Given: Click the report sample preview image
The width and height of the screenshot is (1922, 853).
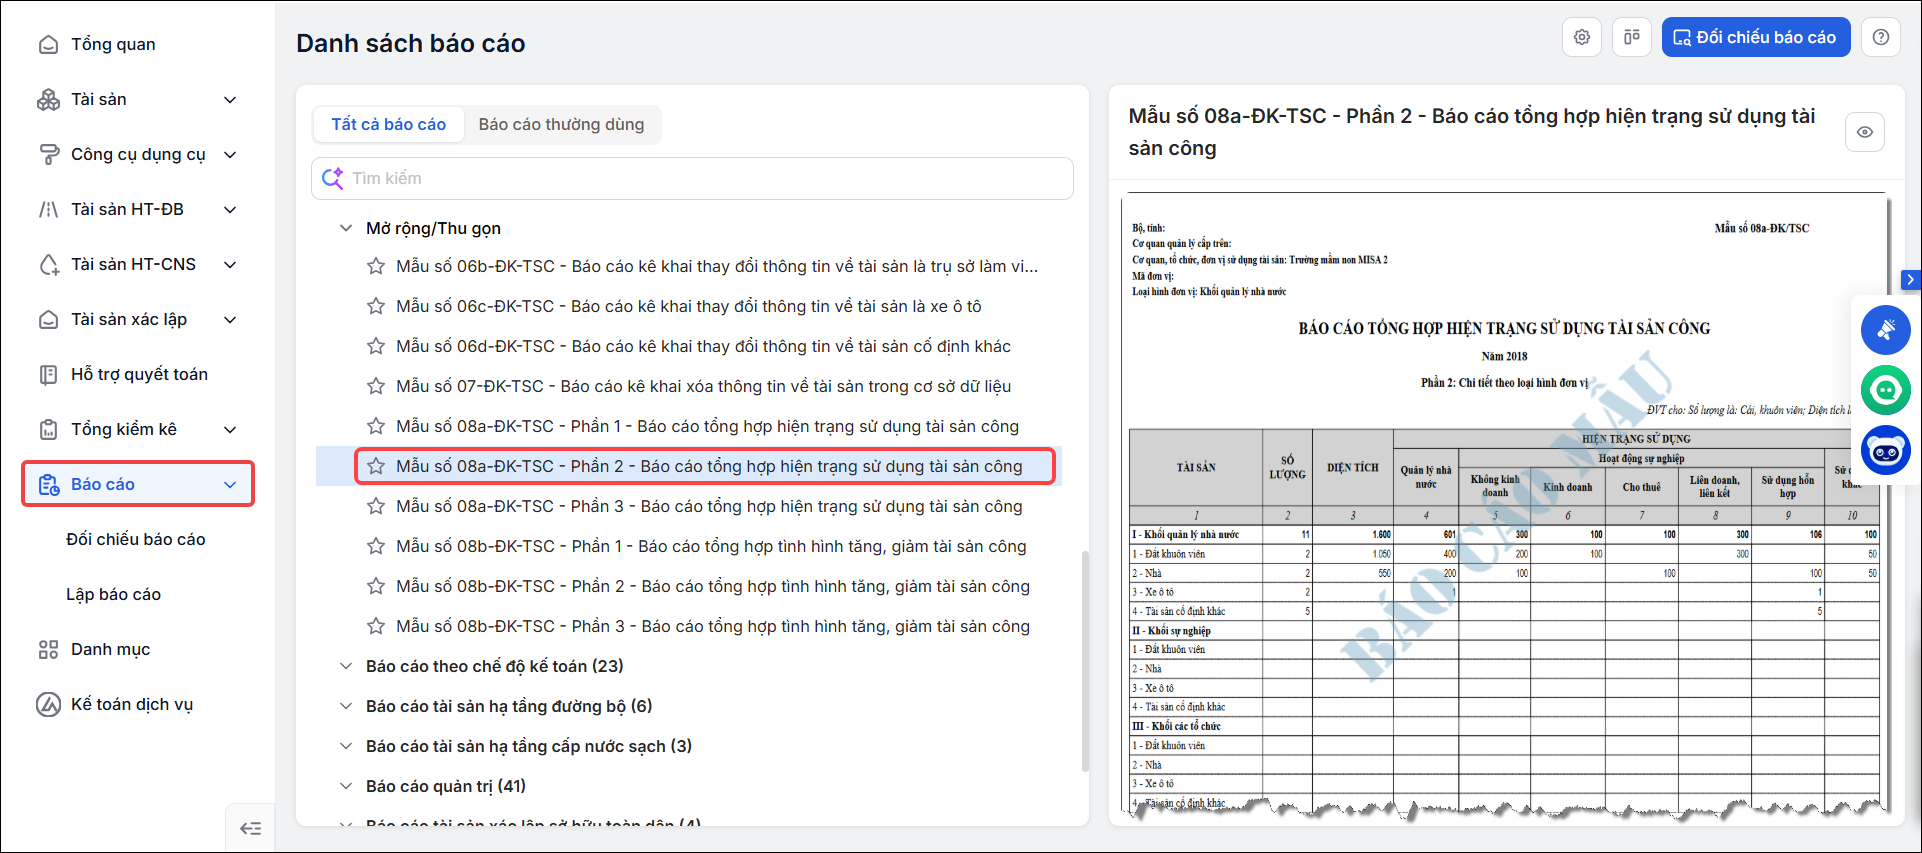Looking at the screenshot, I should [1505, 507].
